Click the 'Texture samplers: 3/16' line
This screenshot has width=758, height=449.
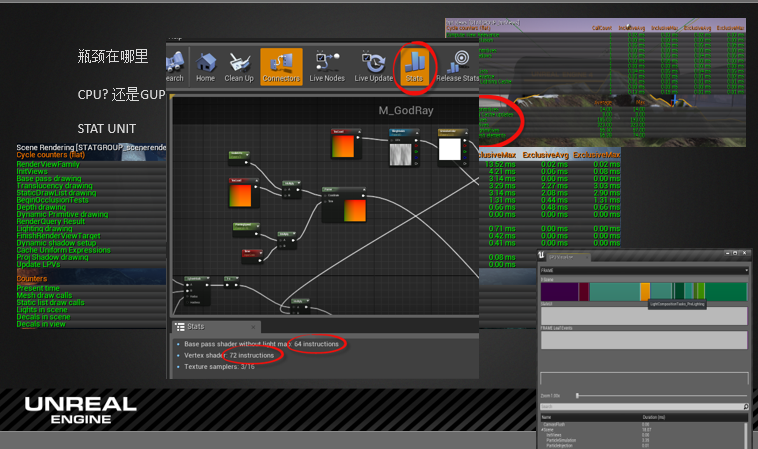tap(219, 367)
